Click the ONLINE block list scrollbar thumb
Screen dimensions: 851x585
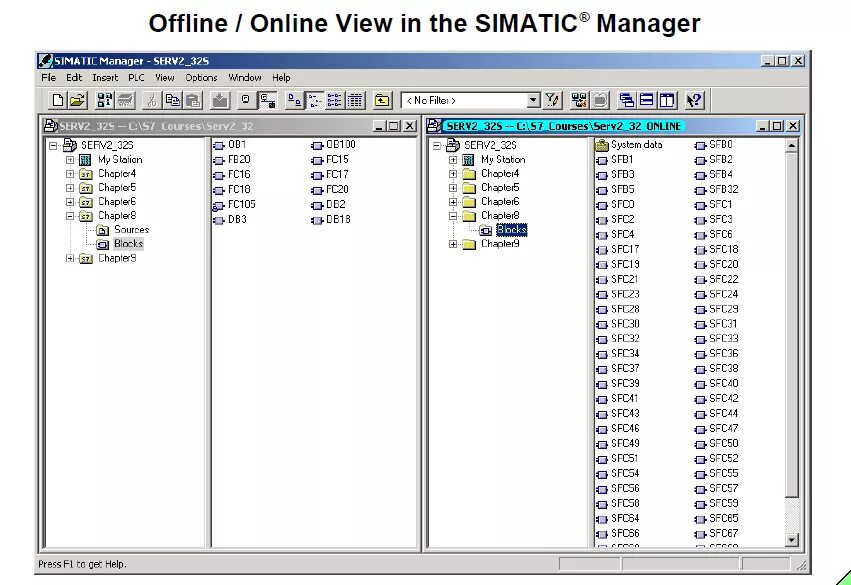792,325
